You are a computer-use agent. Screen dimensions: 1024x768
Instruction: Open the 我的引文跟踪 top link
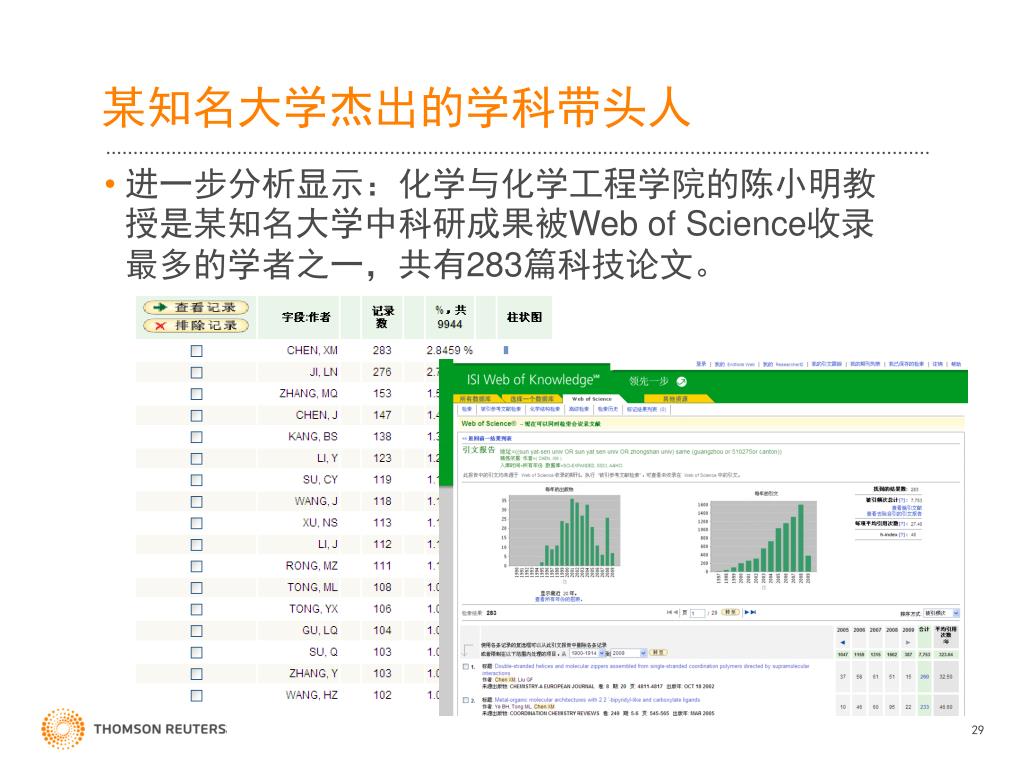pyautogui.click(x=826, y=364)
